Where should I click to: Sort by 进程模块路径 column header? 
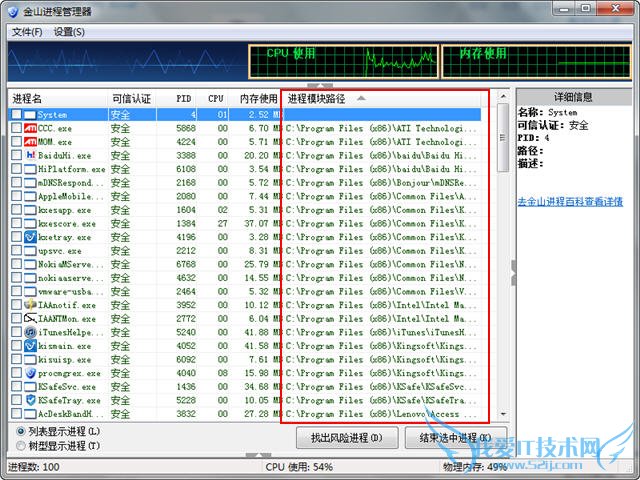(x=382, y=98)
